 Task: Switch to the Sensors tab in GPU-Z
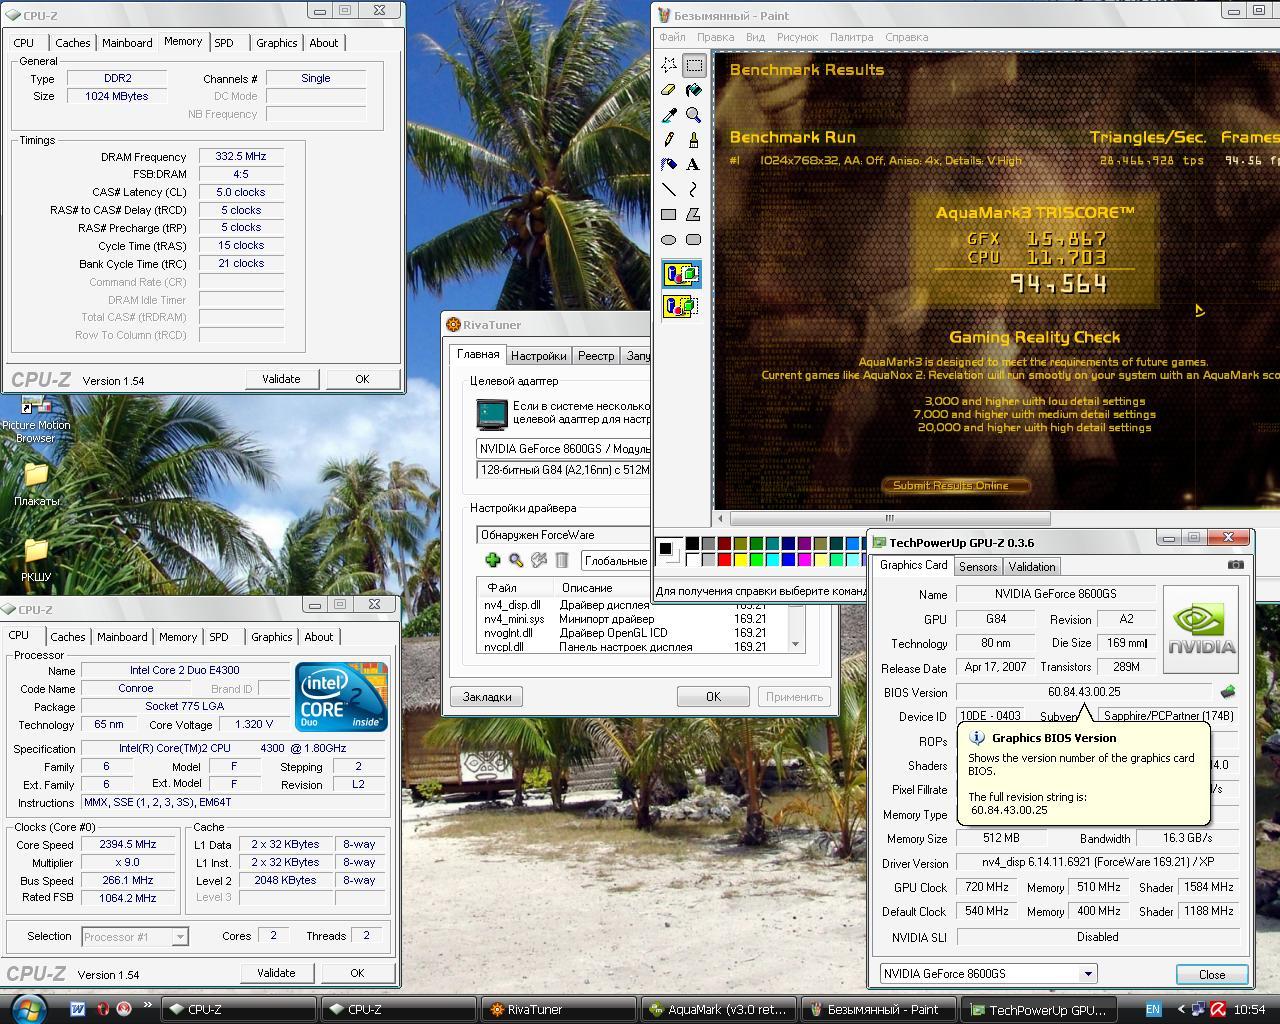[978, 567]
